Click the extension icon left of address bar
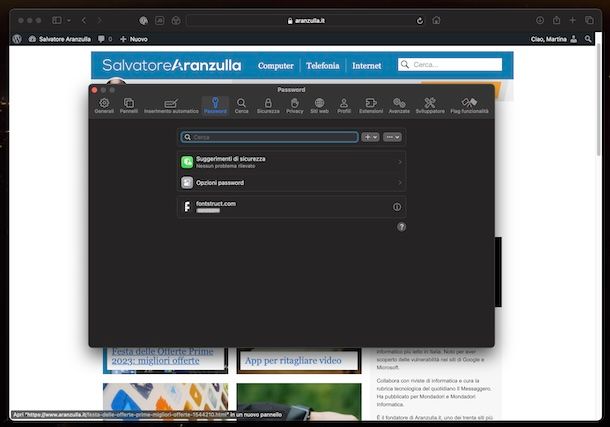 (143, 20)
